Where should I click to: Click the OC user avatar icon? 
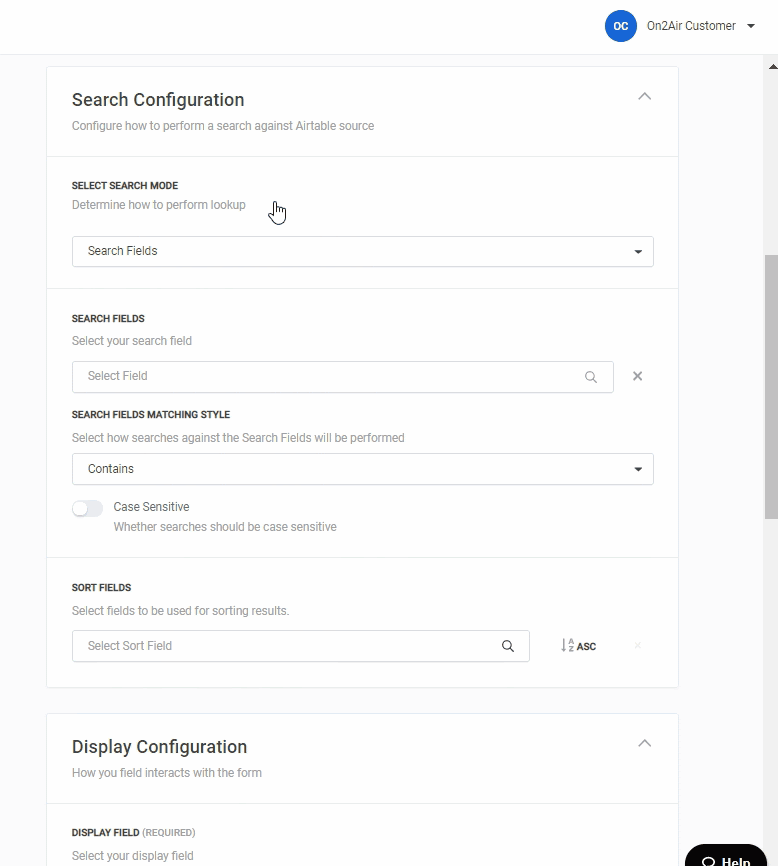point(620,26)
